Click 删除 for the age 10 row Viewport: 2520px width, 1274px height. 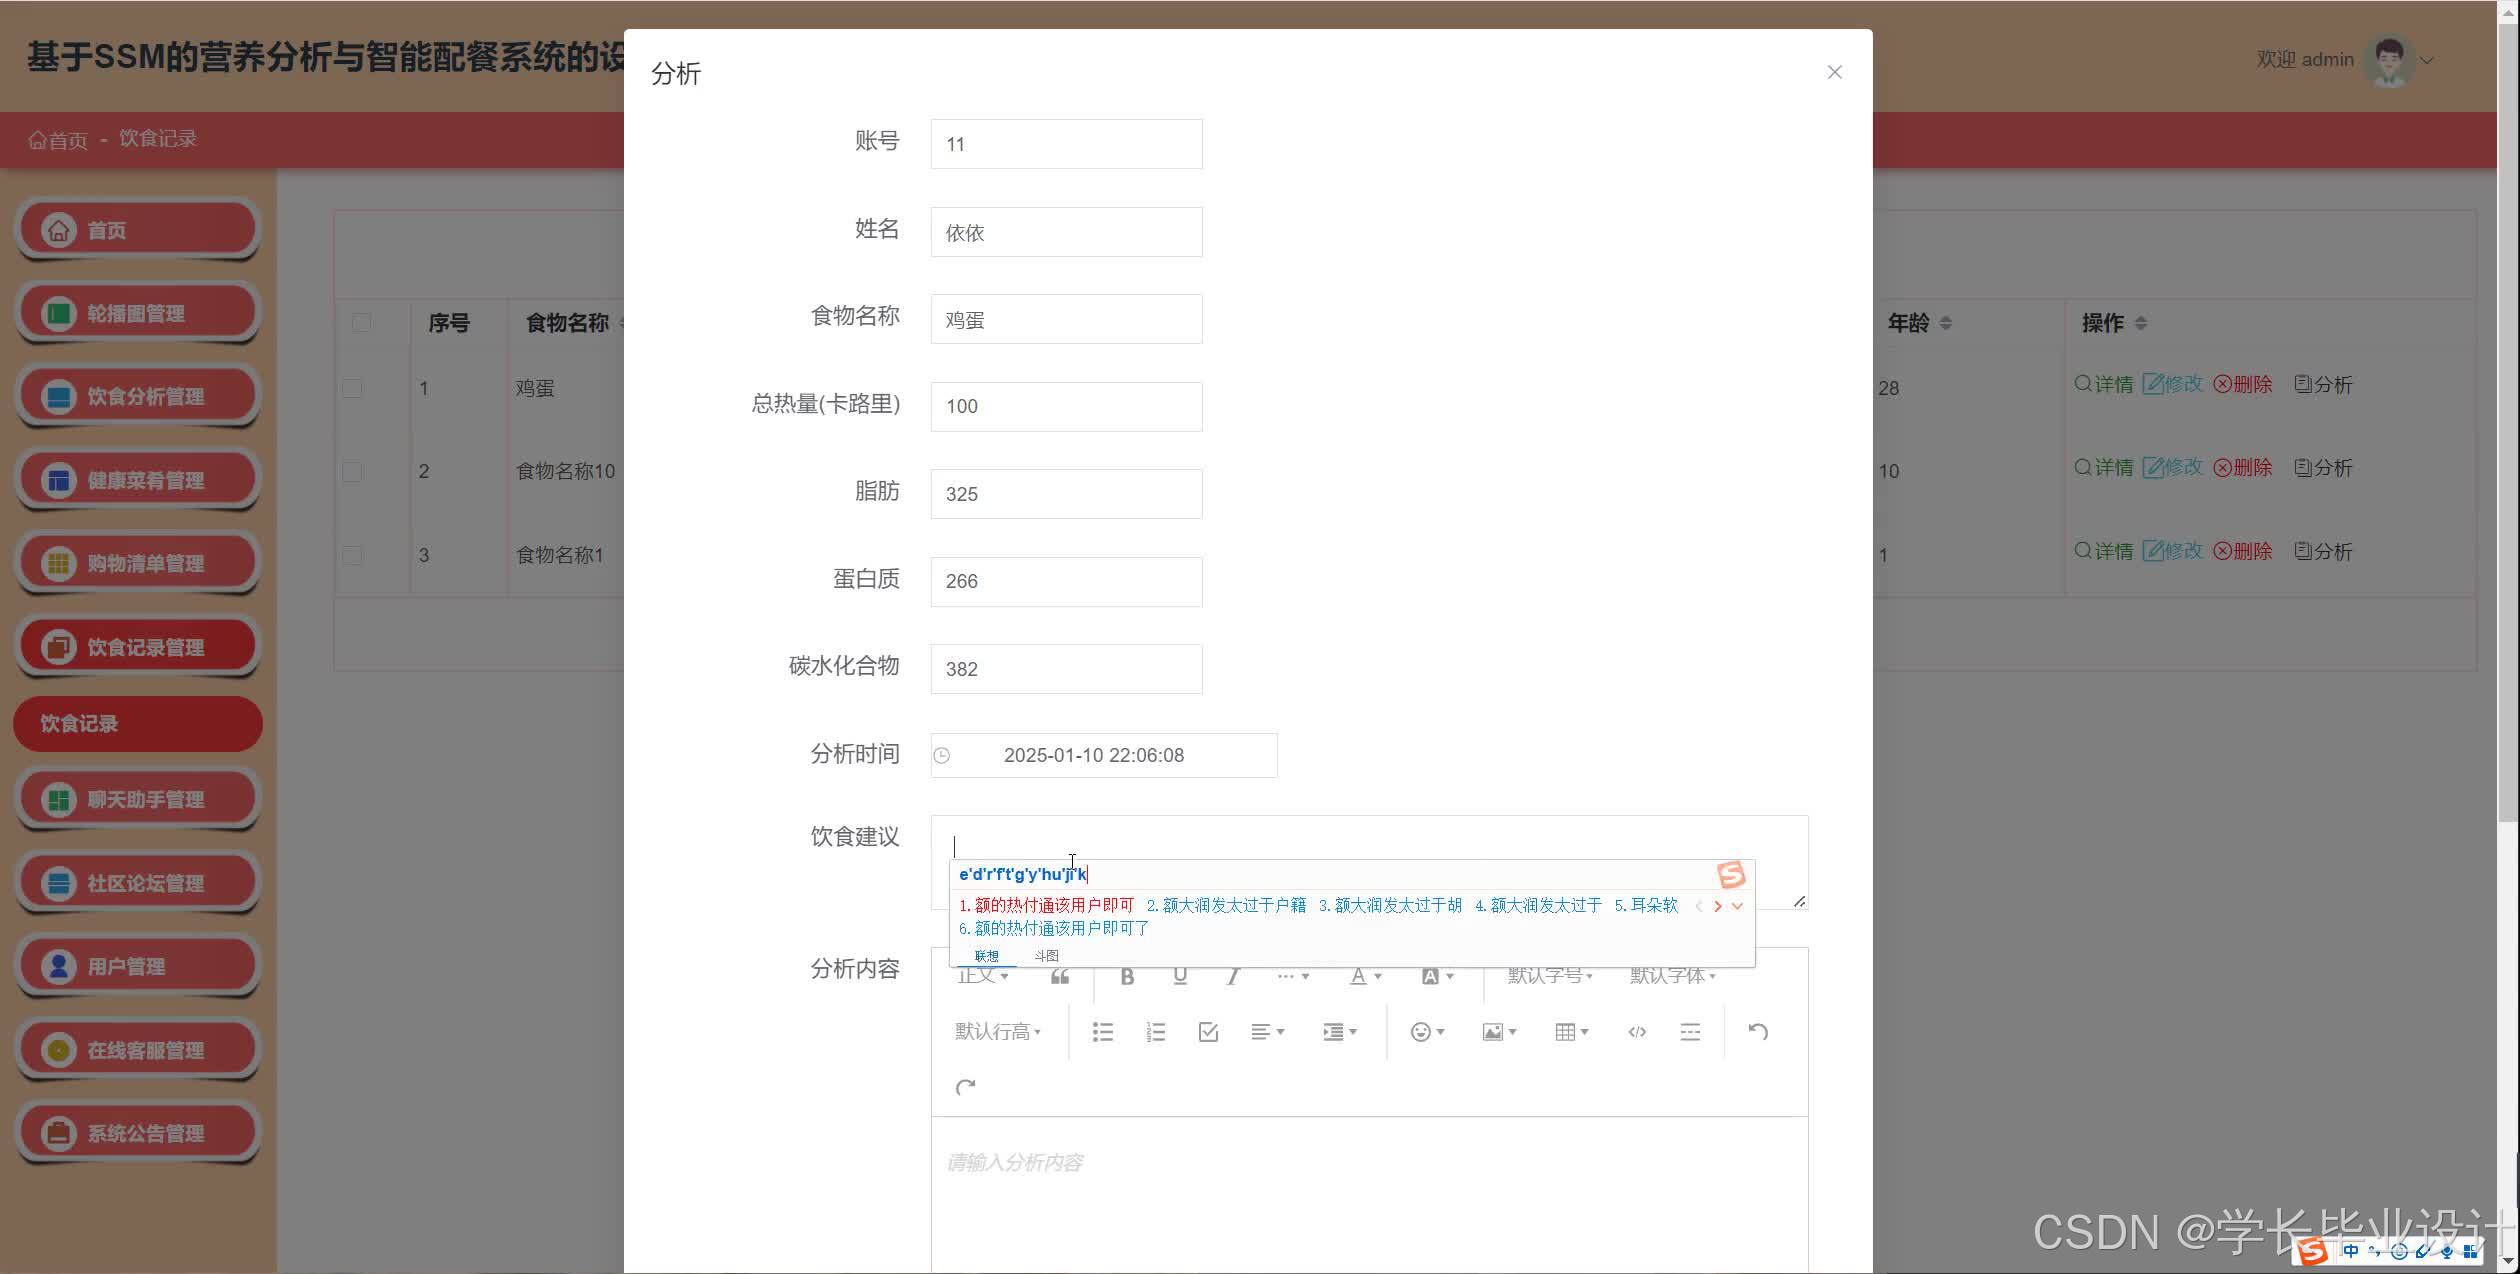[2242, 468]
